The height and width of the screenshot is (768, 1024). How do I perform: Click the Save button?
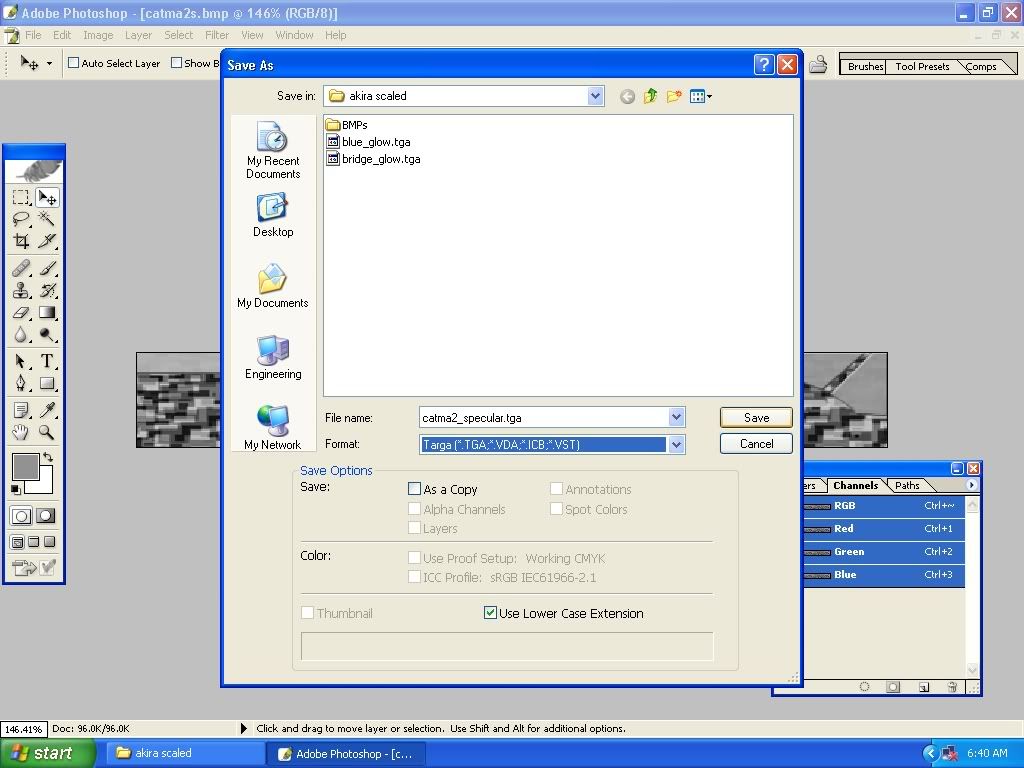pyautogui.click(x=756, y=417)
